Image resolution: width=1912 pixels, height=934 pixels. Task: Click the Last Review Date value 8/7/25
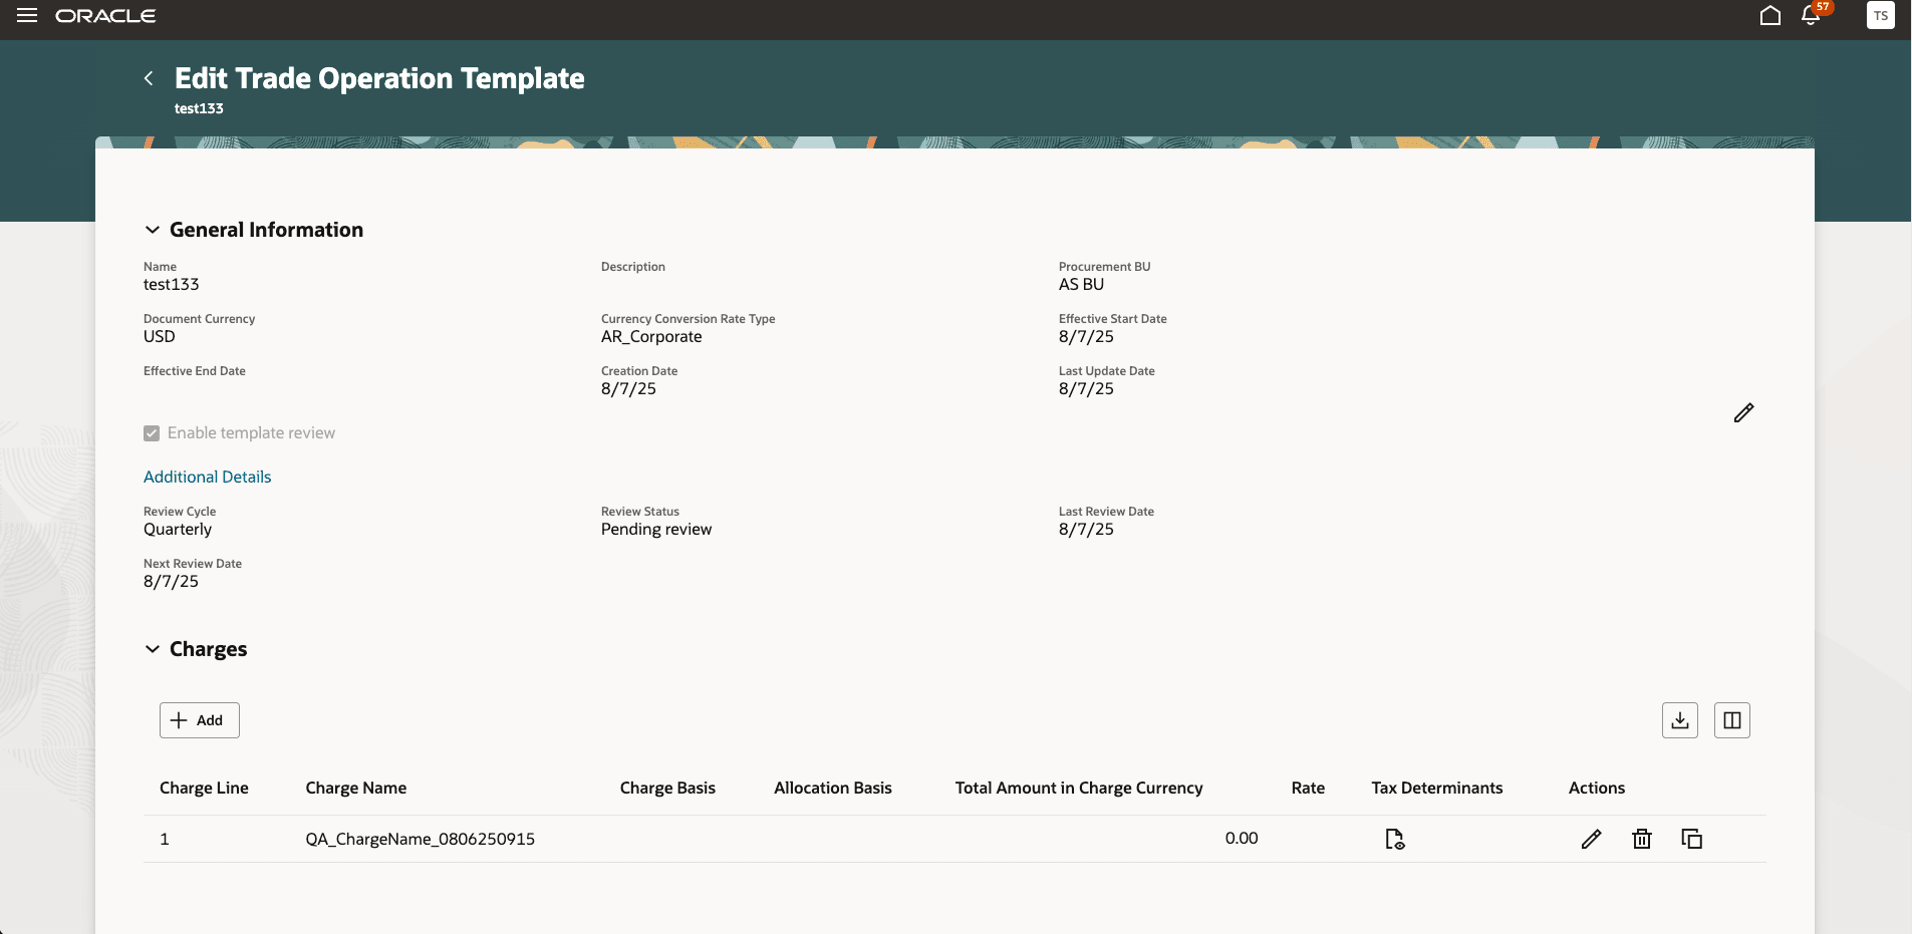click(x=1086, y=529)
